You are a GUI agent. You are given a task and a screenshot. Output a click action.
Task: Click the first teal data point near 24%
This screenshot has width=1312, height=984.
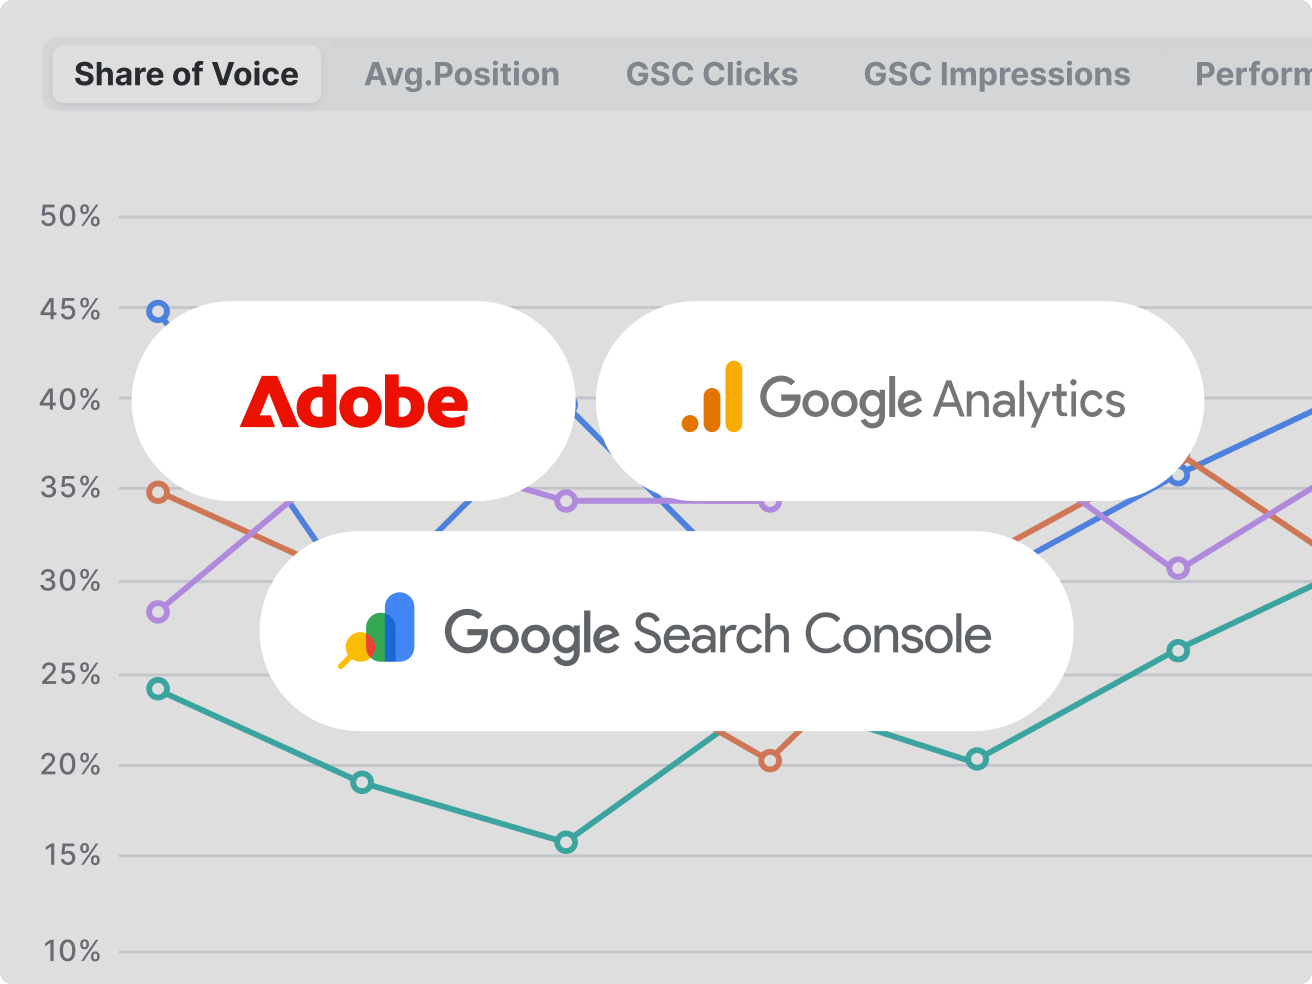(158, 689)
